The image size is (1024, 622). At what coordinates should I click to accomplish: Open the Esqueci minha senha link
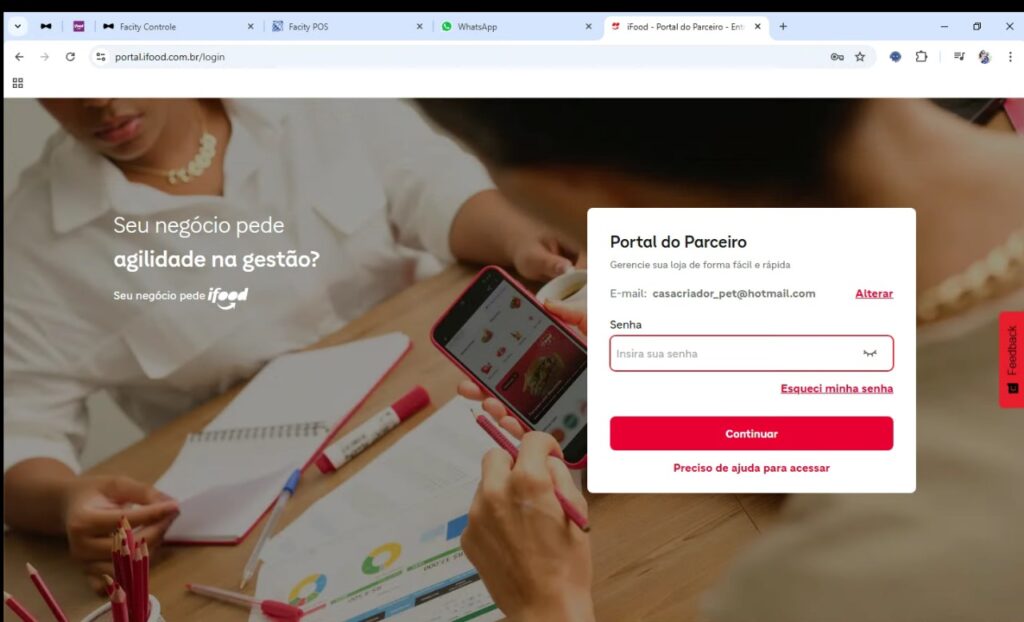pyautogui.click(x=837, y=389)
